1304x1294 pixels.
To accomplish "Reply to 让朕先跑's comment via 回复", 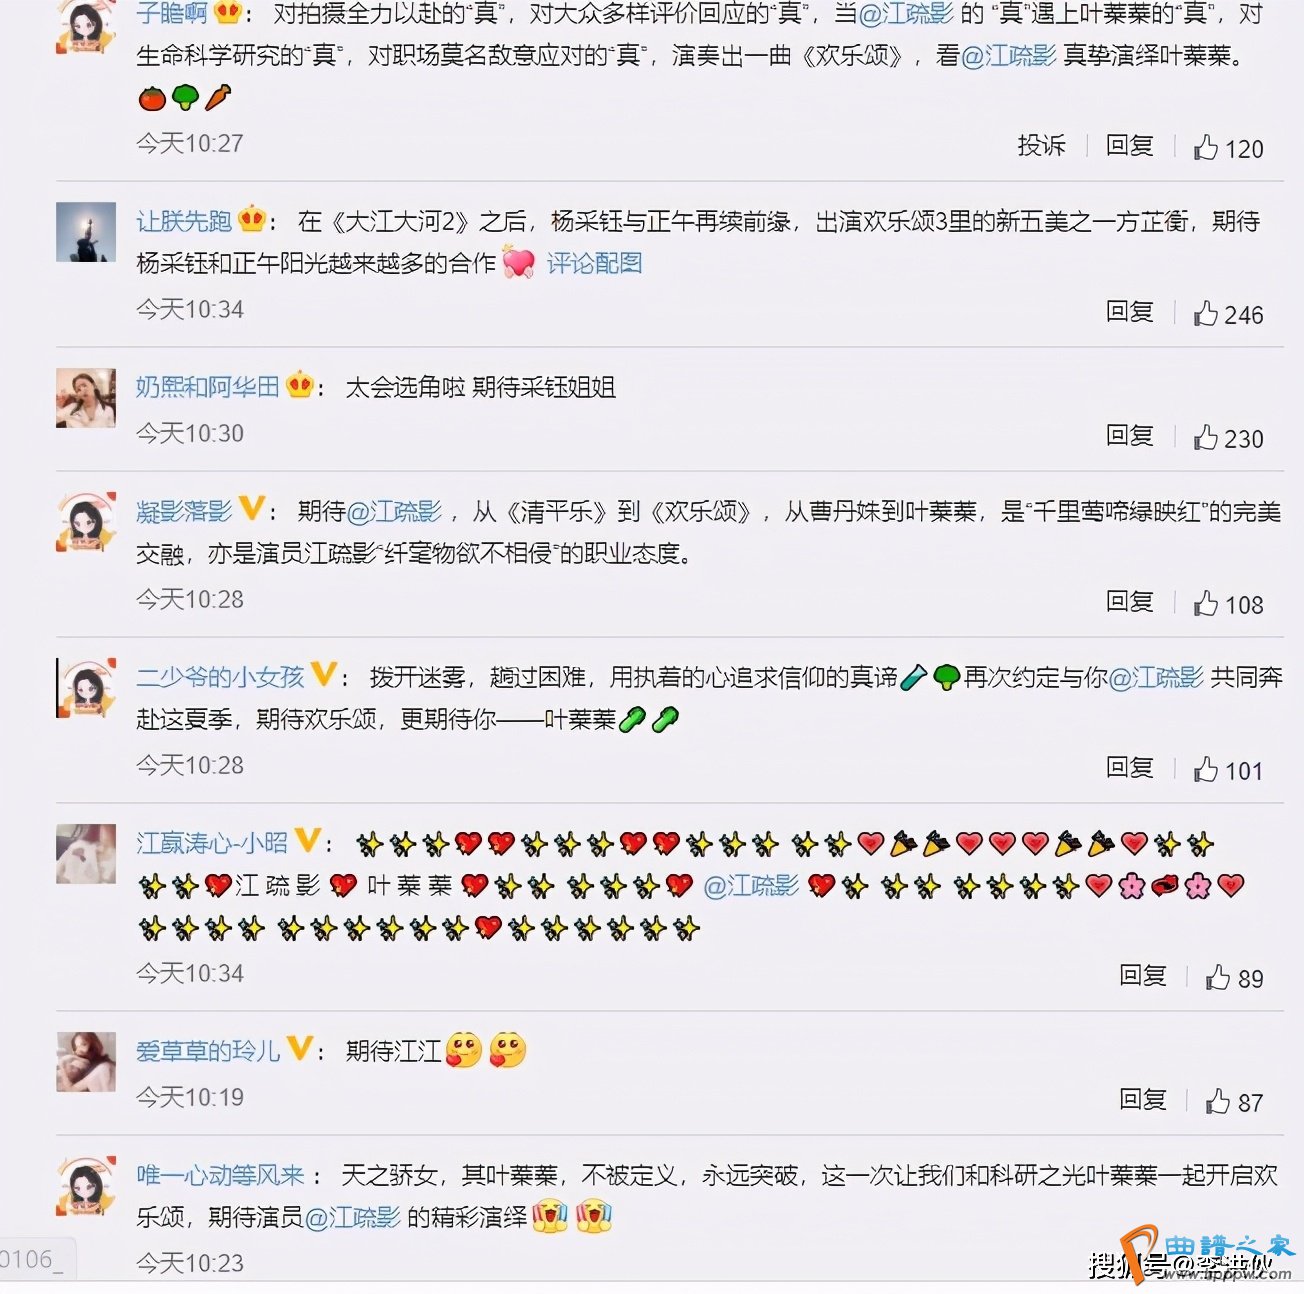I will (1129, 311).
